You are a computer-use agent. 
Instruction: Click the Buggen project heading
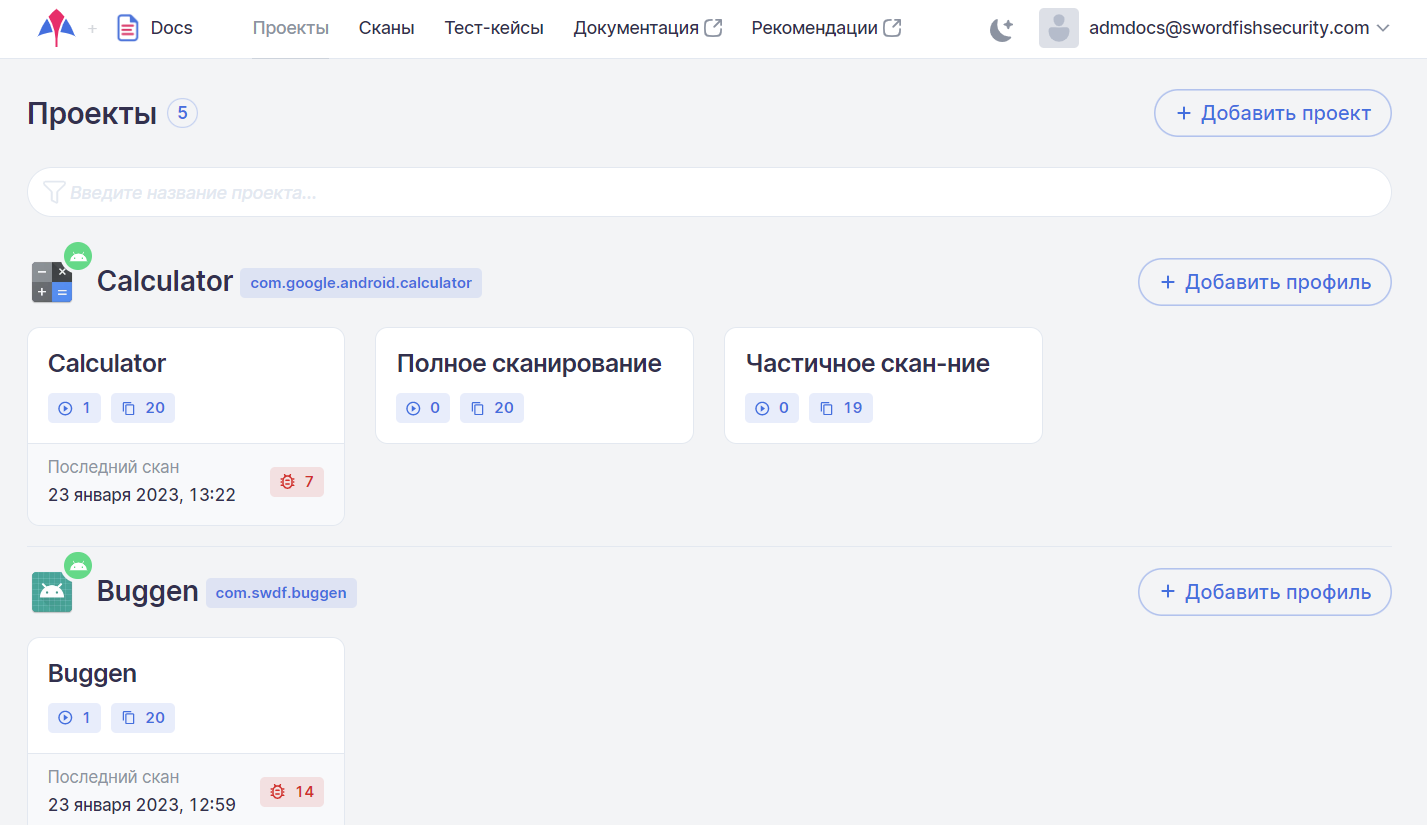coord(148,592)
